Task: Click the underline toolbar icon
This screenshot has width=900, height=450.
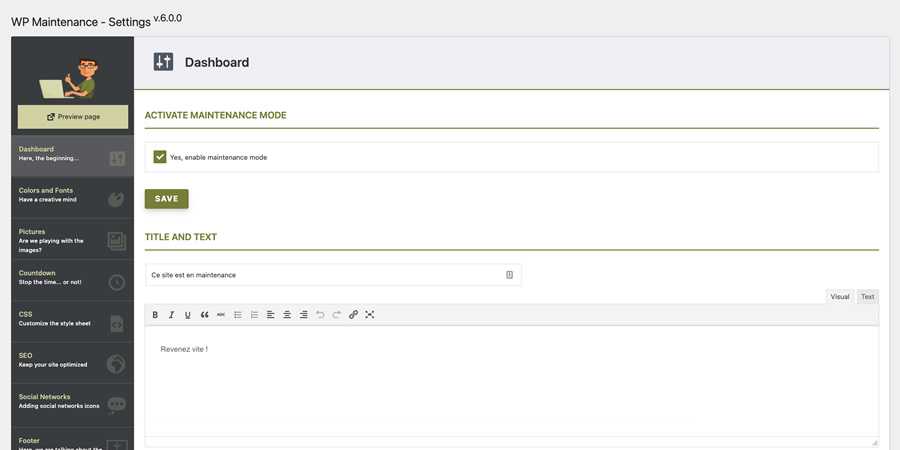Action: pyautogui.click(x=188, y=315)
